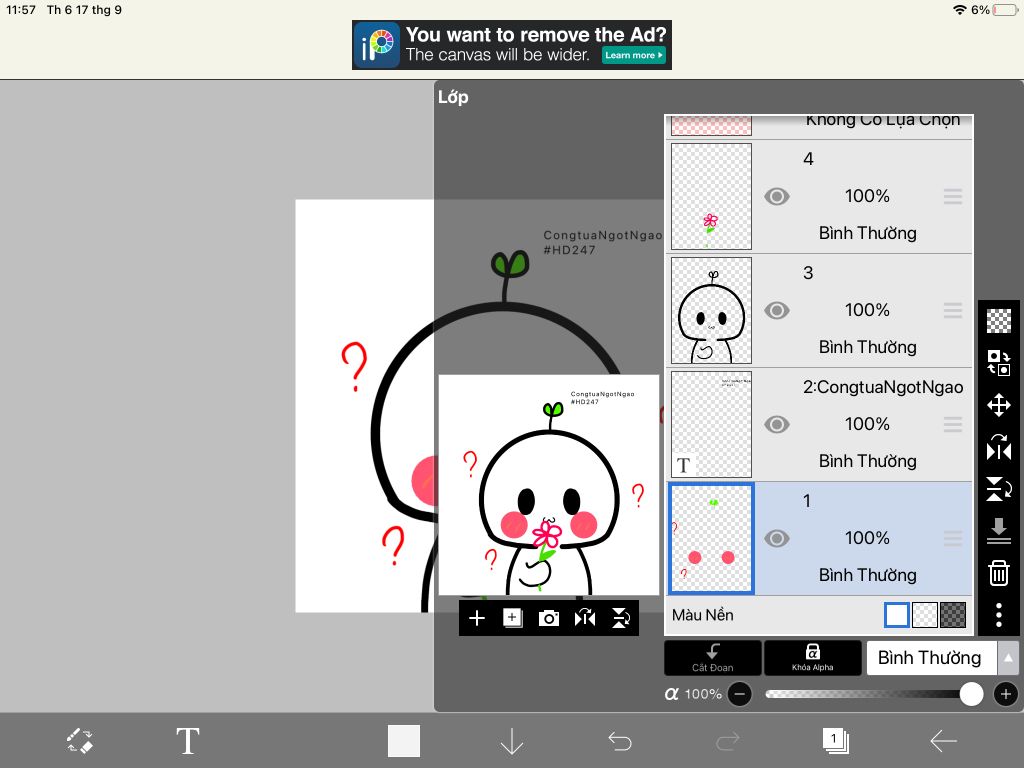This screenshot has height=768, width=1024.
Task: Grab reorder handle of layer 4
Action: (x=953, y=196)
